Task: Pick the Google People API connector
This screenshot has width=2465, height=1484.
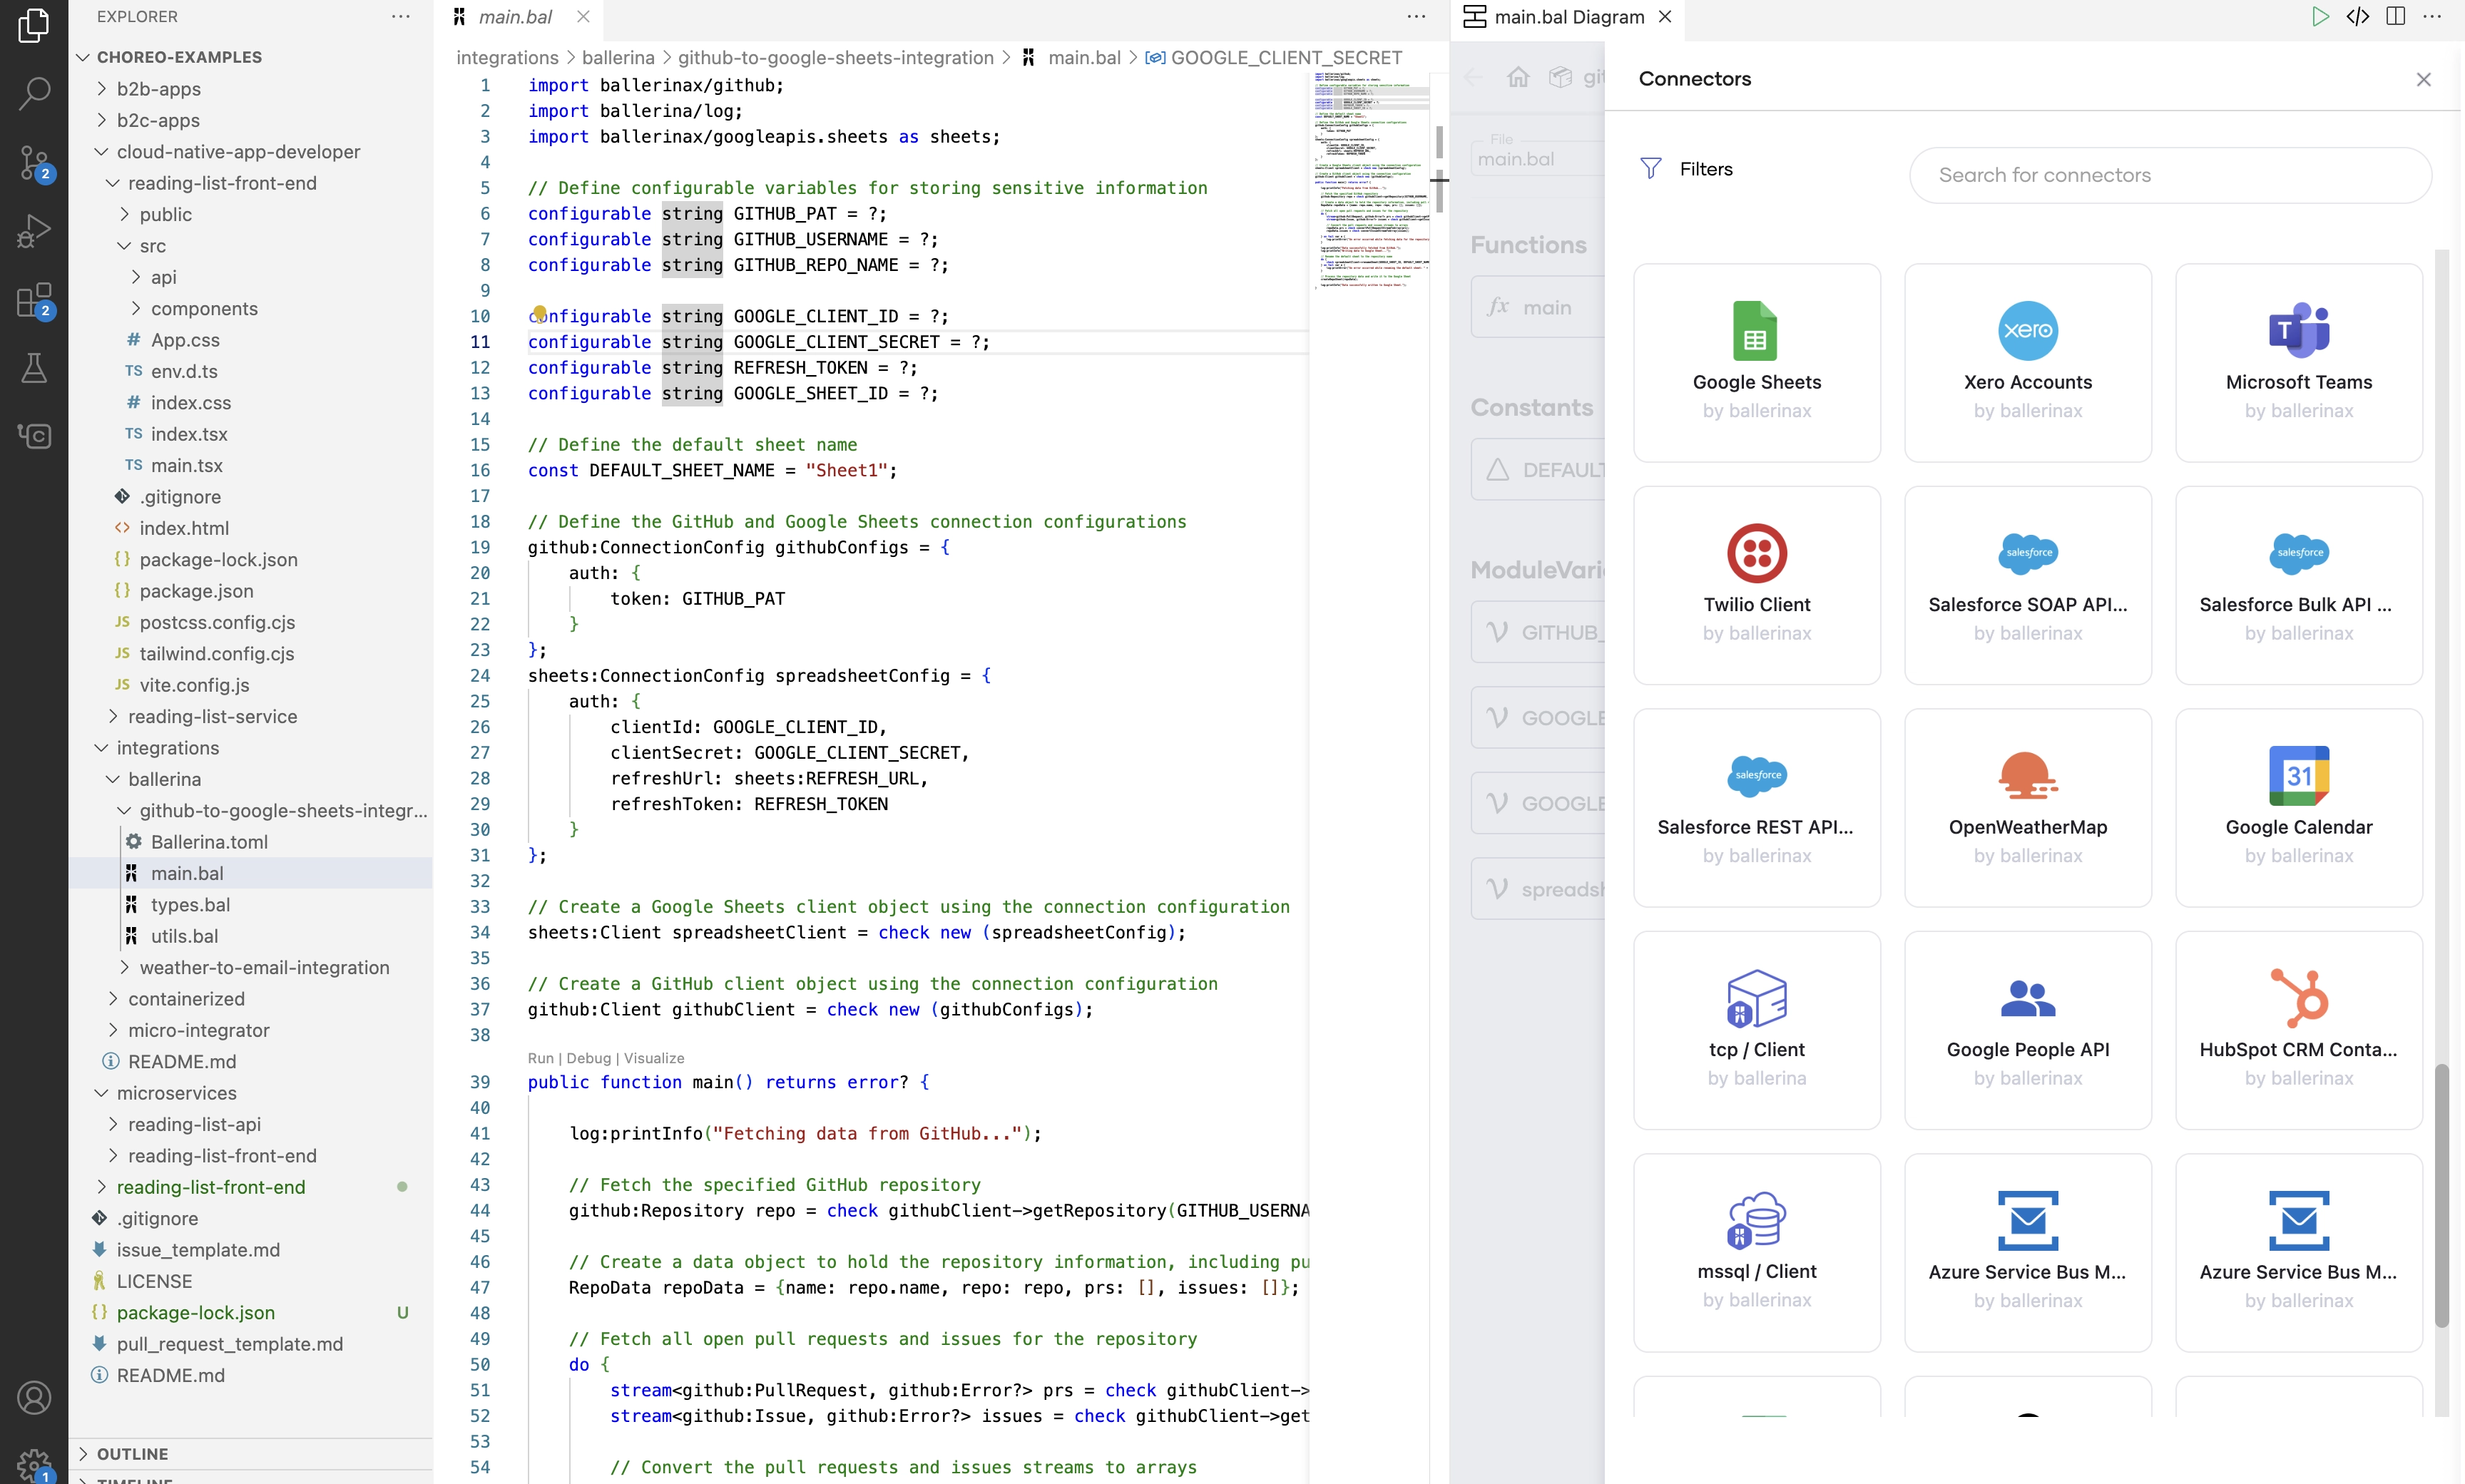Action: 2028,1030
